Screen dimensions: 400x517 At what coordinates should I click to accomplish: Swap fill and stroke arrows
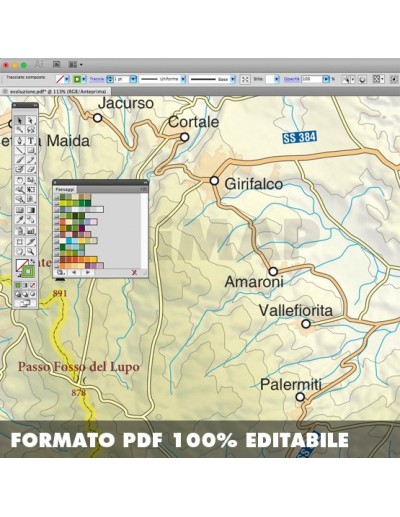(33, 261)
